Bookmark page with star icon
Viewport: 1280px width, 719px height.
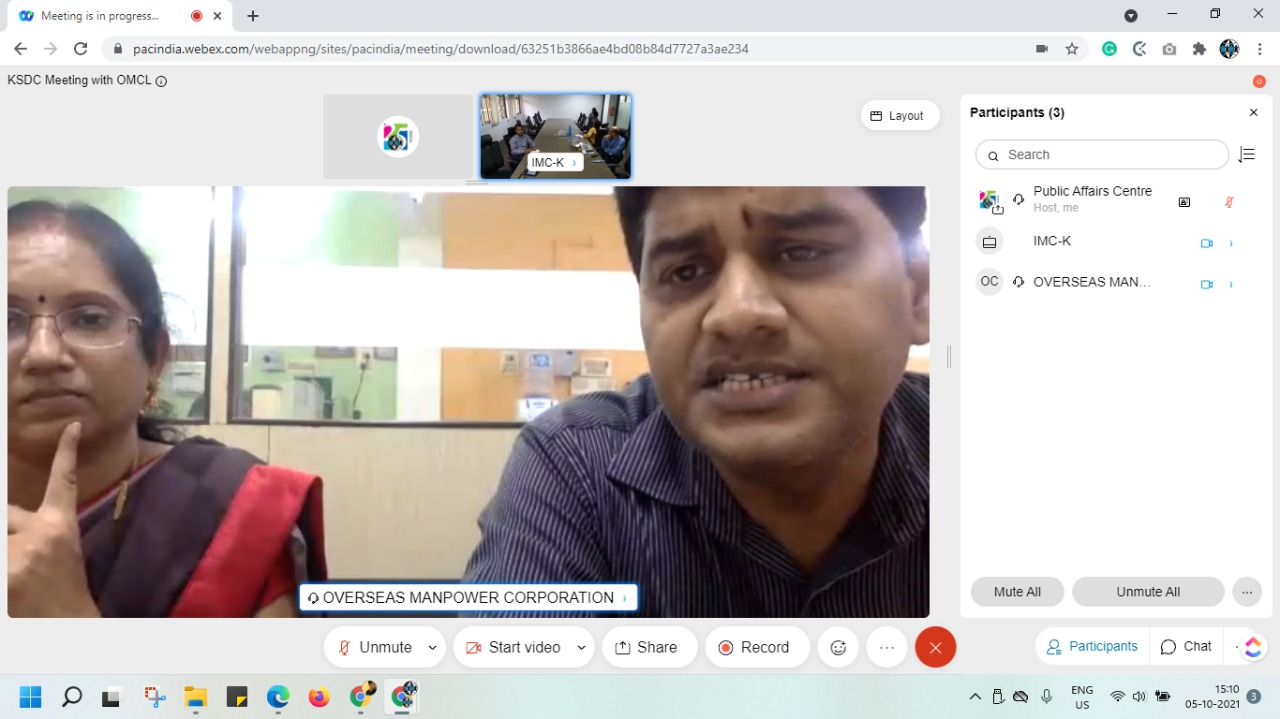coord(1072,49)
